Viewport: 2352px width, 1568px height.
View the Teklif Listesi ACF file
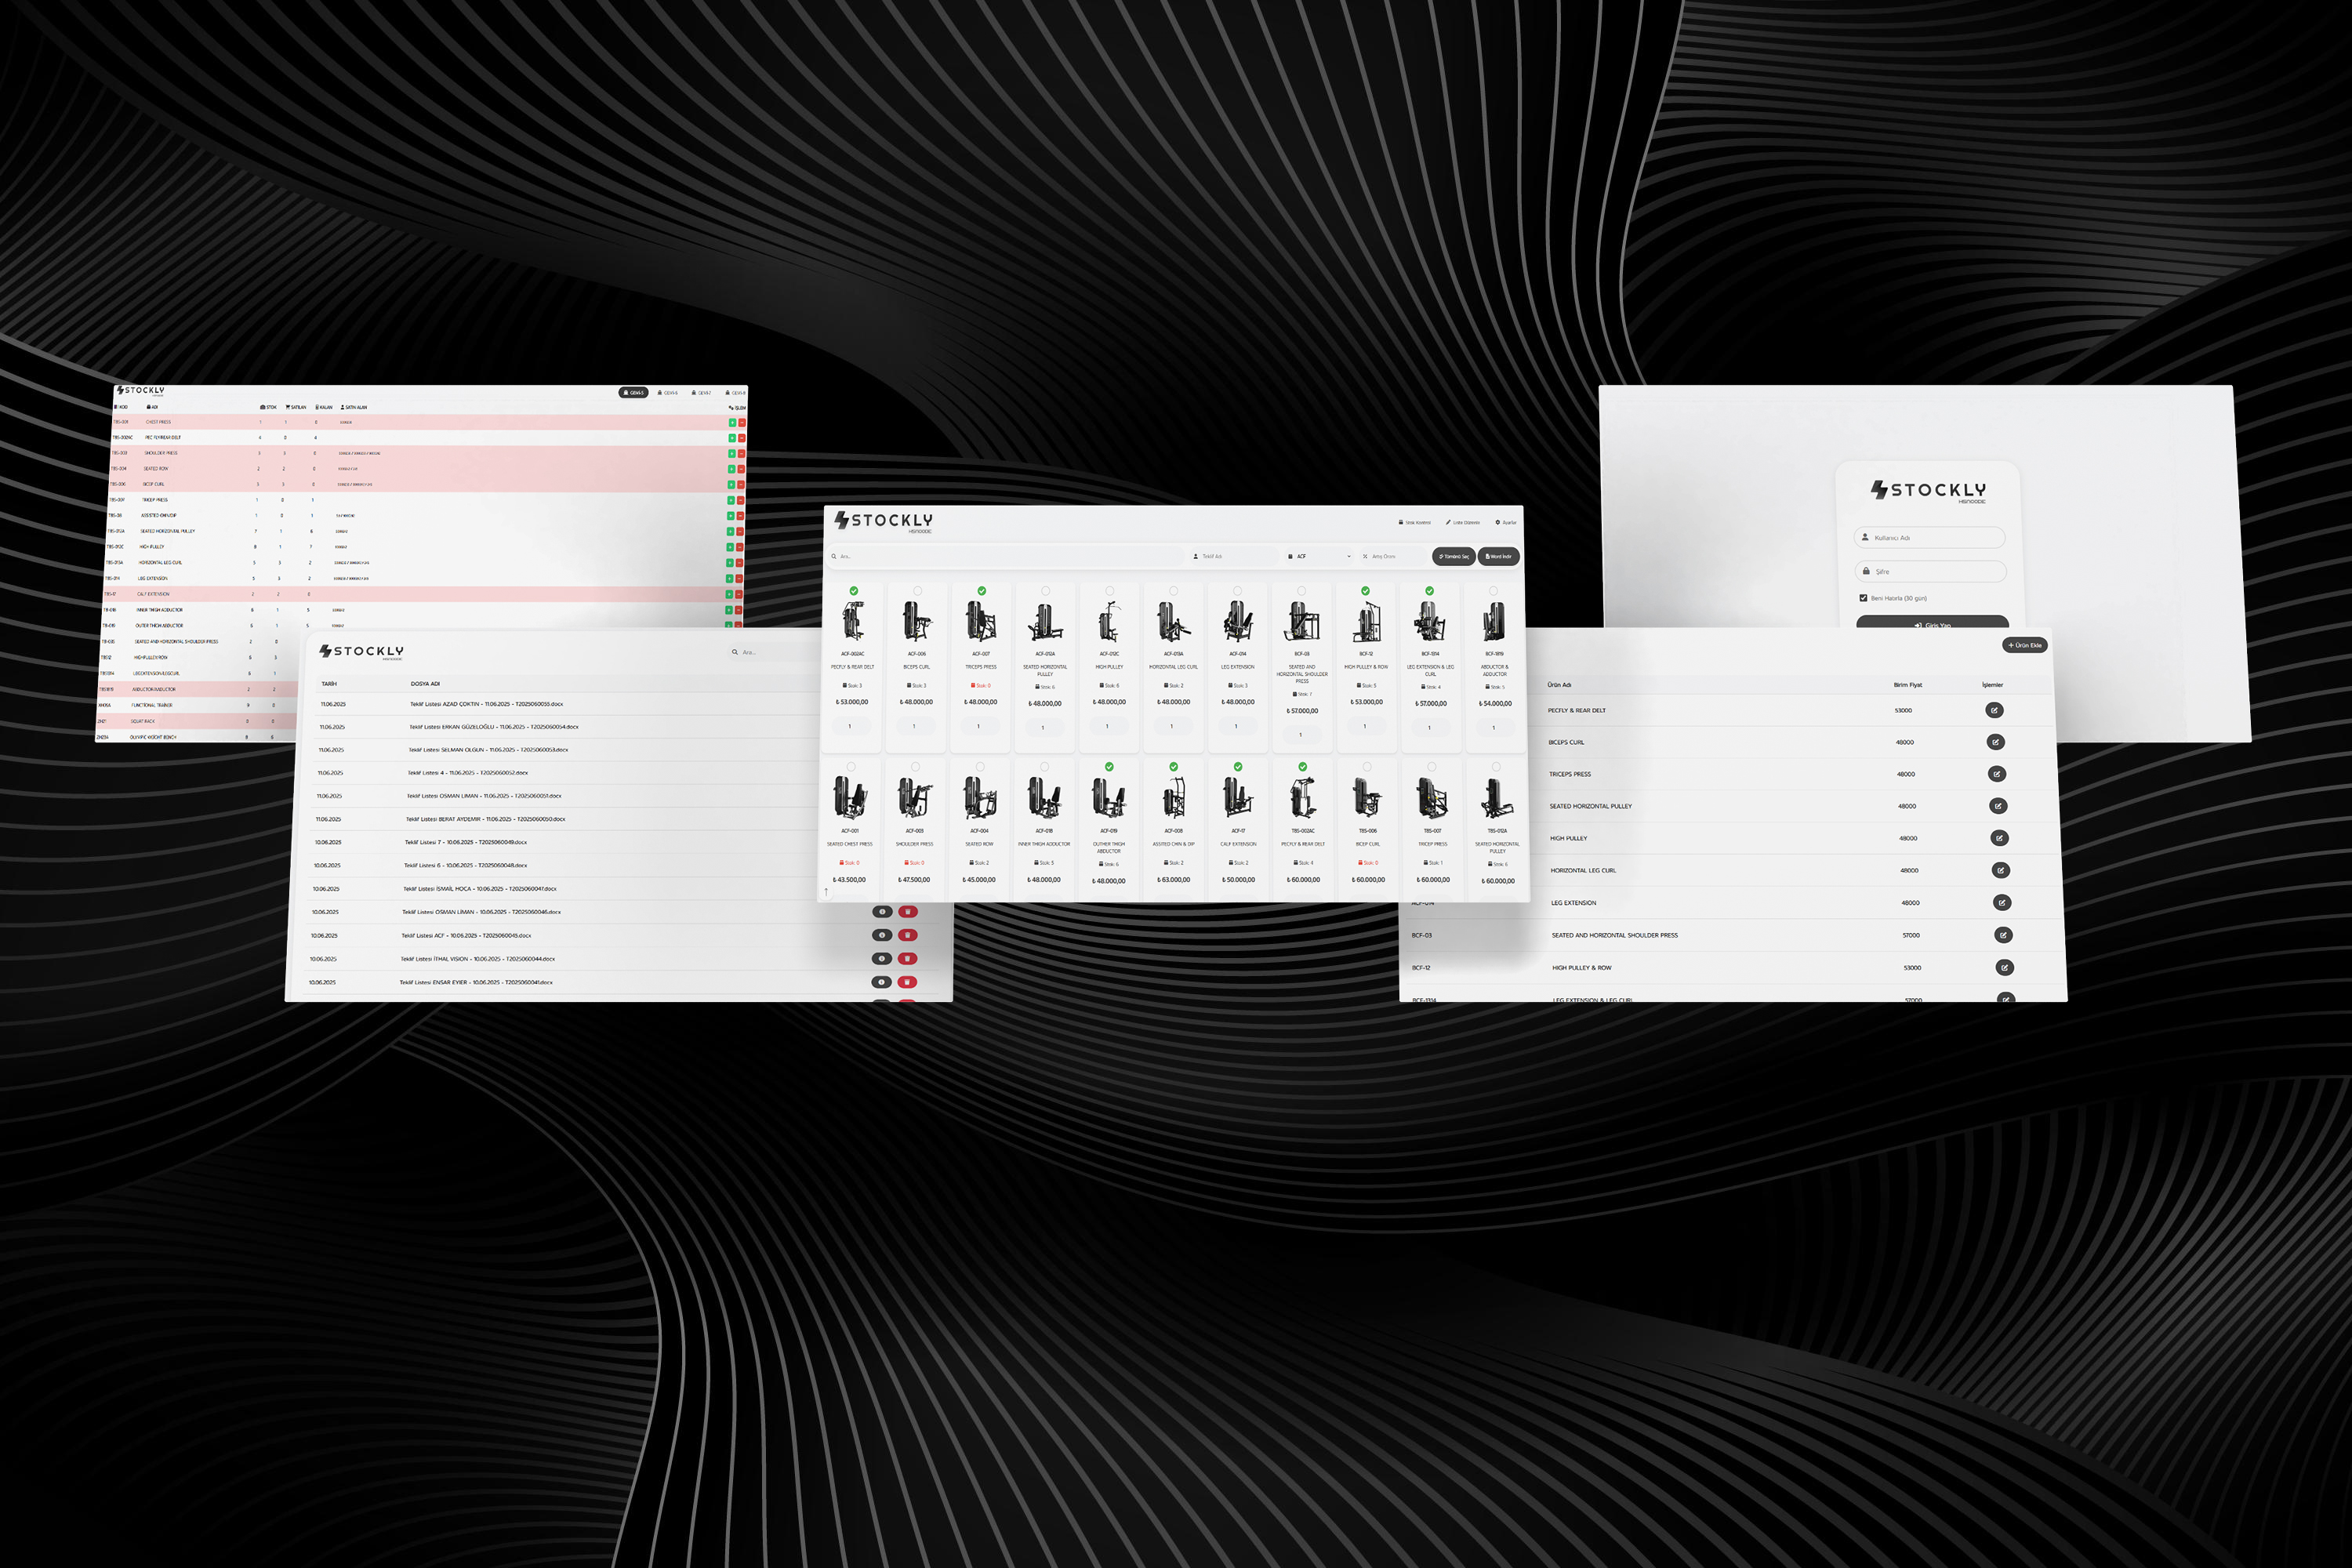(x=882, y=935)
